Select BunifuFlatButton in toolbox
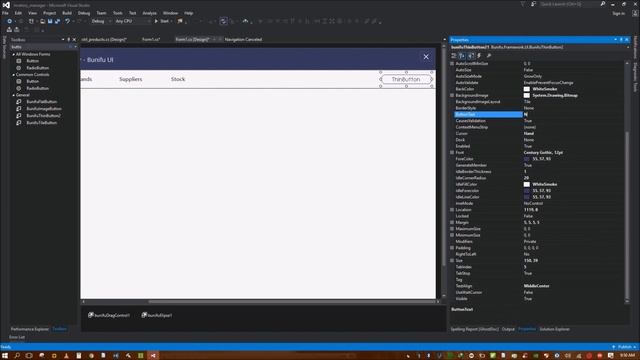This screenshot has height=360, width=640. [x=42, y=102]
